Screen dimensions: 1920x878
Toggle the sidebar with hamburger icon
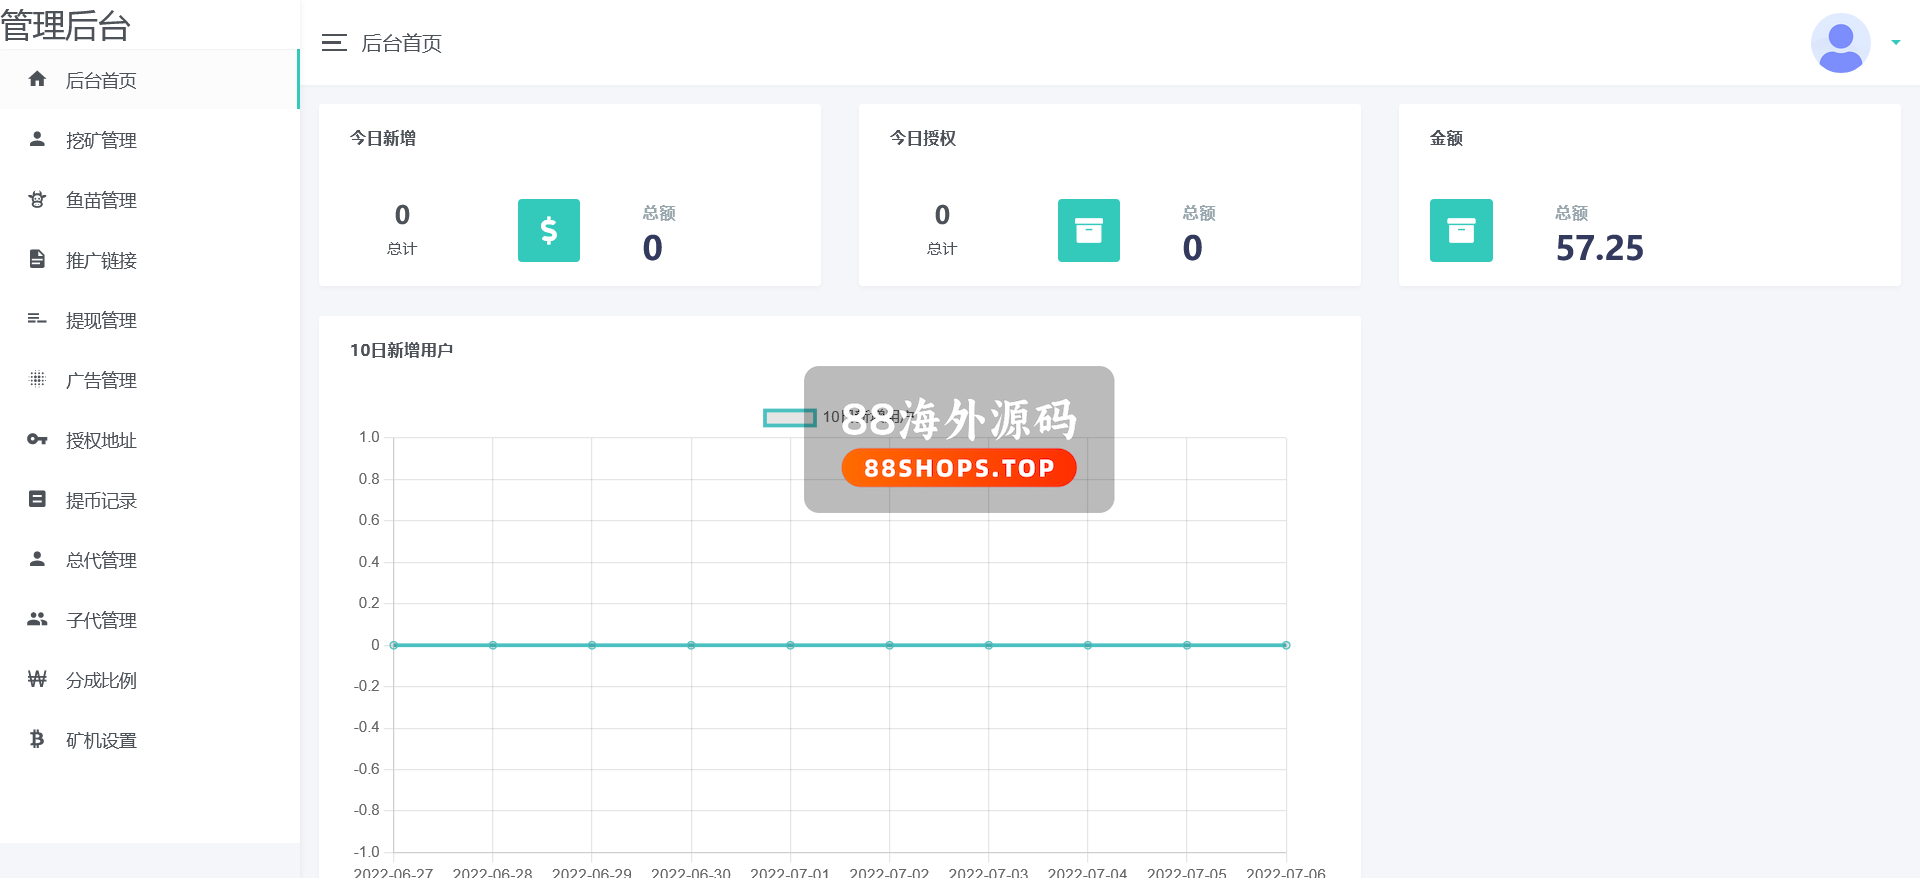click(334, 43)
